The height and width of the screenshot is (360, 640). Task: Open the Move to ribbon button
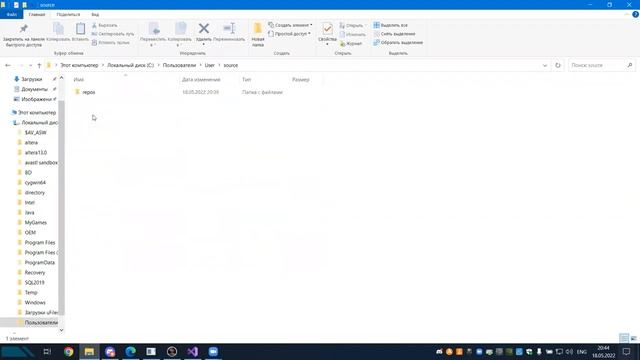click(x=153, y=34)
